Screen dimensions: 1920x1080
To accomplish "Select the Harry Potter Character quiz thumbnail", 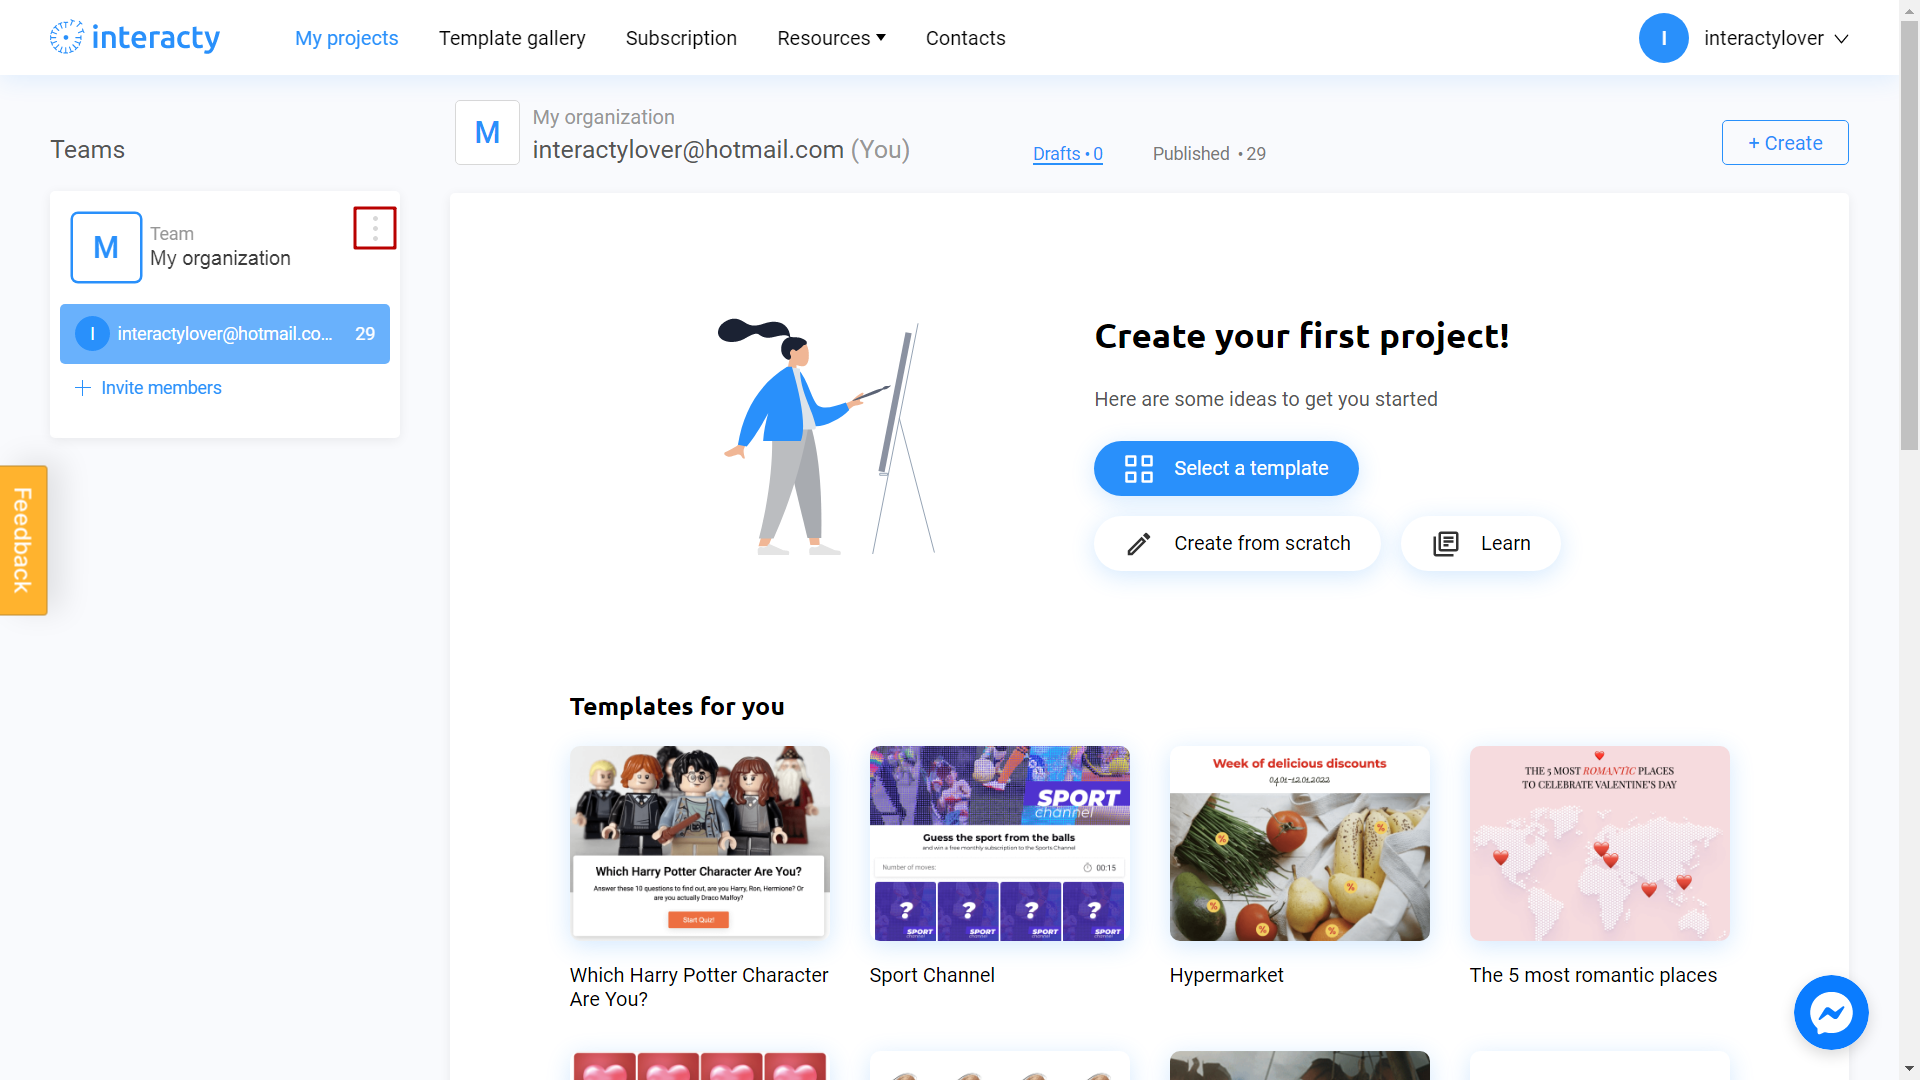I will (x=699, y=840).
